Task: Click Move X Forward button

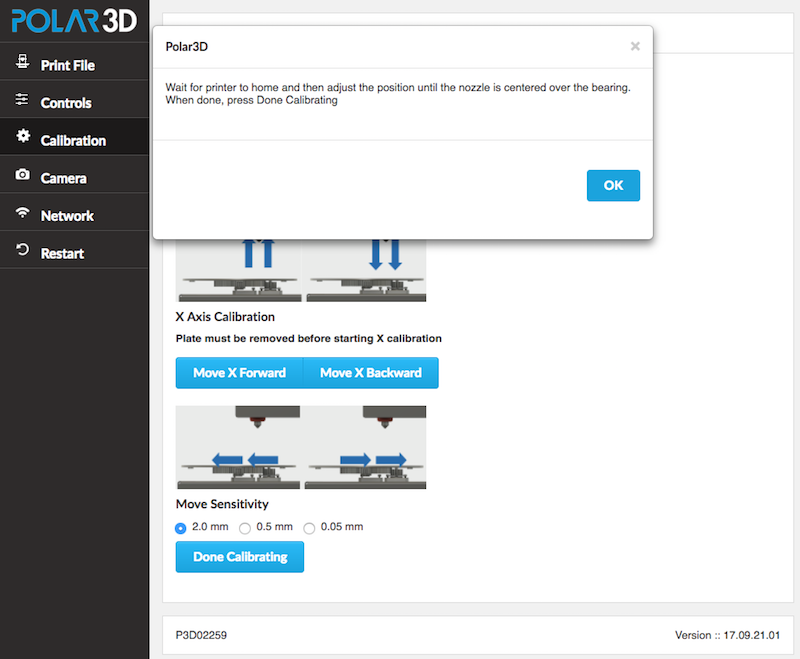Action: tap(239, 373)
